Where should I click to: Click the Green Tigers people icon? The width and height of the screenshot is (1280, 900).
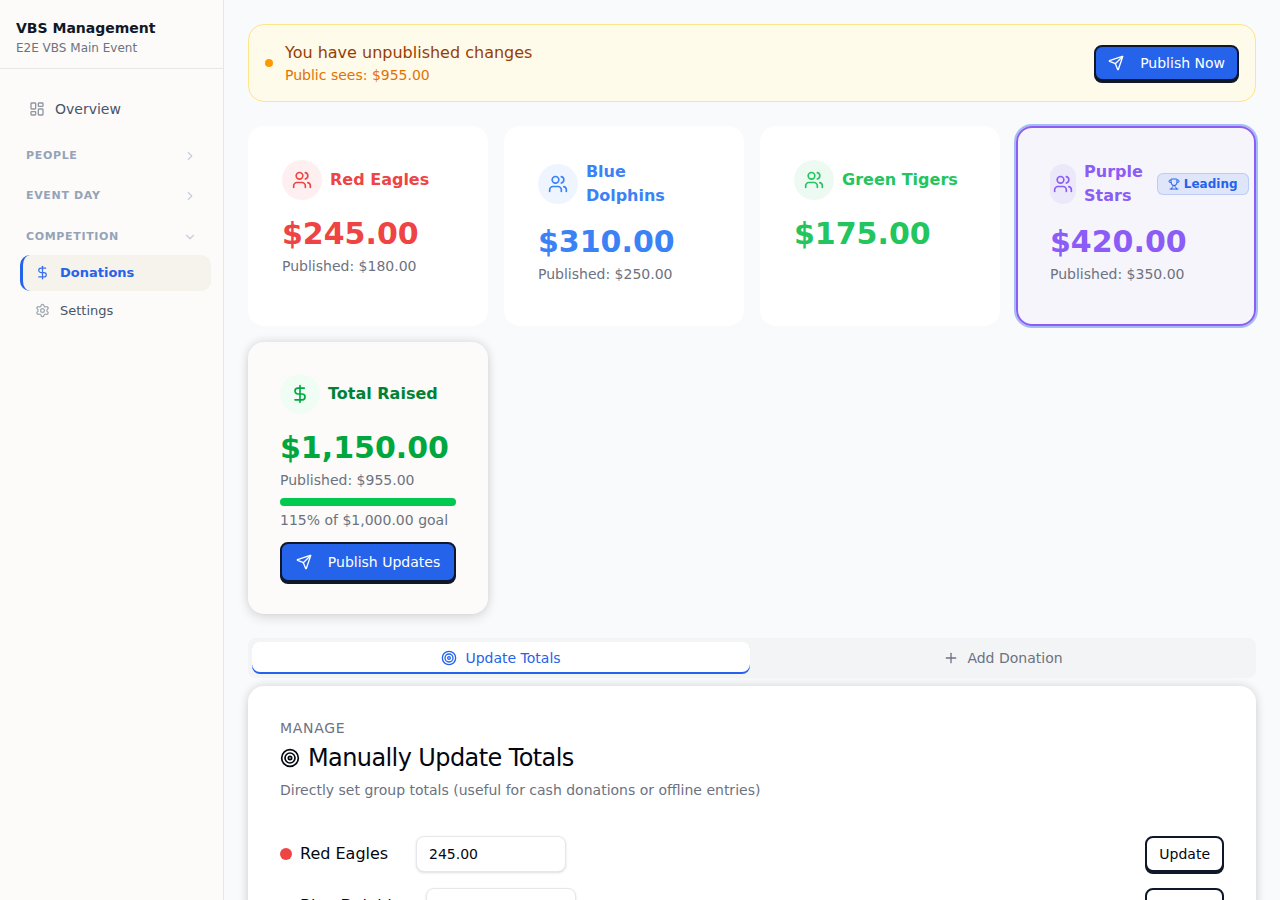point(814,180)
